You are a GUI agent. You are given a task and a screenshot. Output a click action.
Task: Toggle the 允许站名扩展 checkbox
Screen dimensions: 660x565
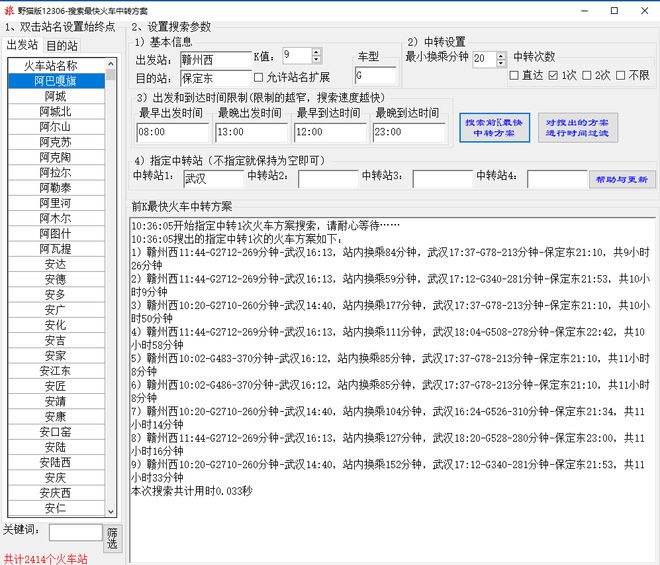click(258, 77)
